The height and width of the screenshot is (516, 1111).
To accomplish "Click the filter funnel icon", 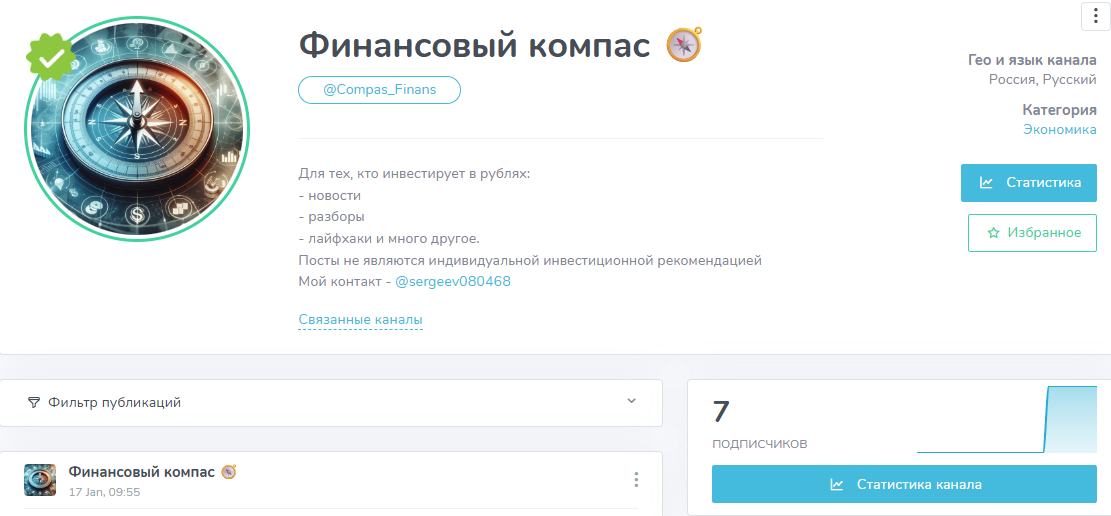I will (33, 403).
